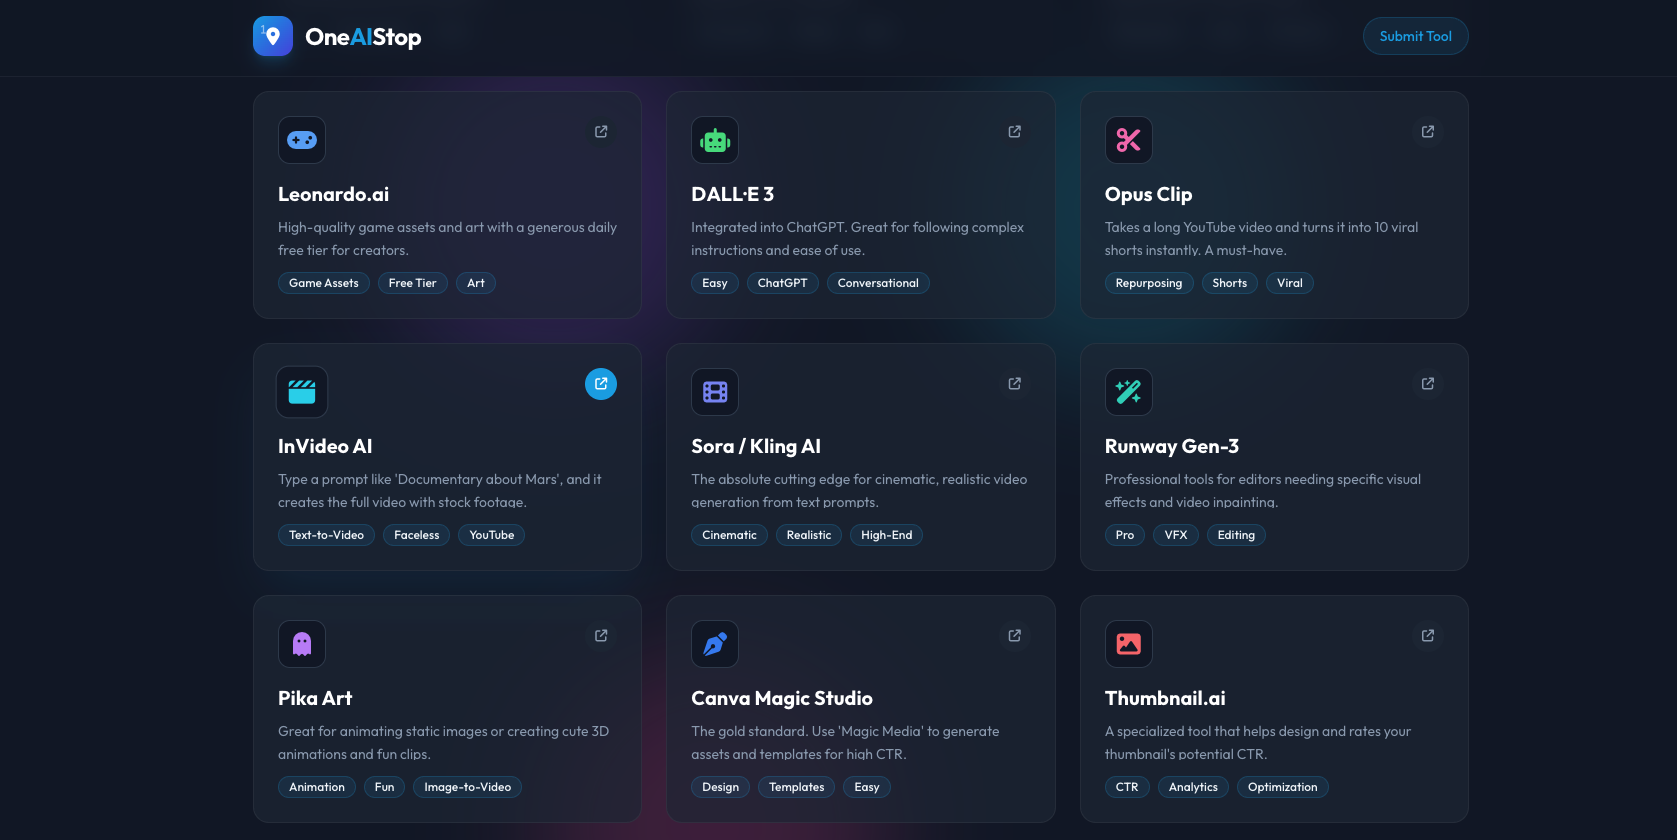Select the Realistic tag

tap(809, 535)
